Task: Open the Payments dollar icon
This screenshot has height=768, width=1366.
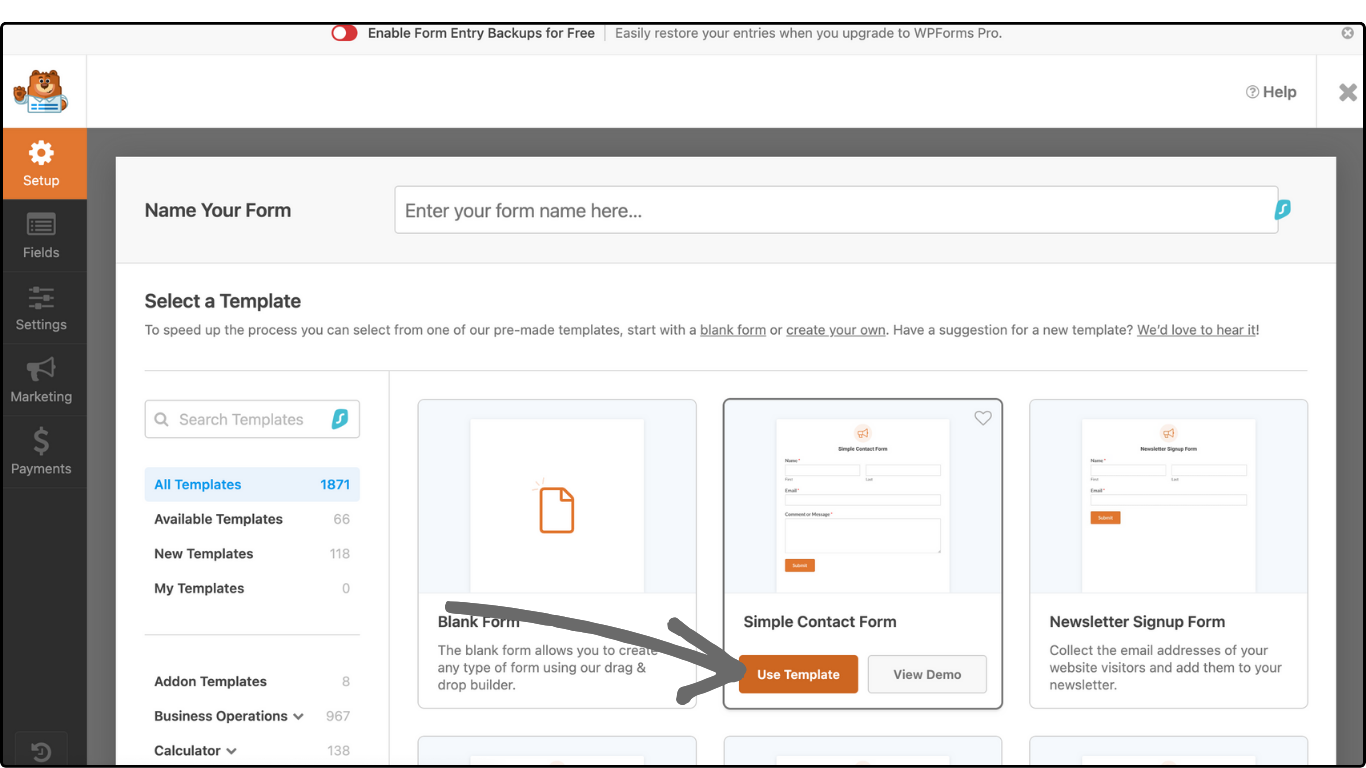Action: [x=41, y=440]
